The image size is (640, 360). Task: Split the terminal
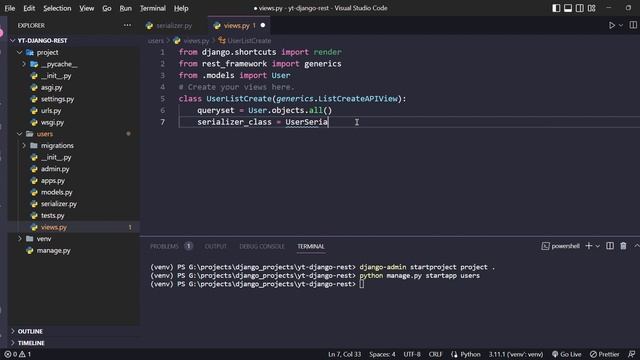(610, 246)
